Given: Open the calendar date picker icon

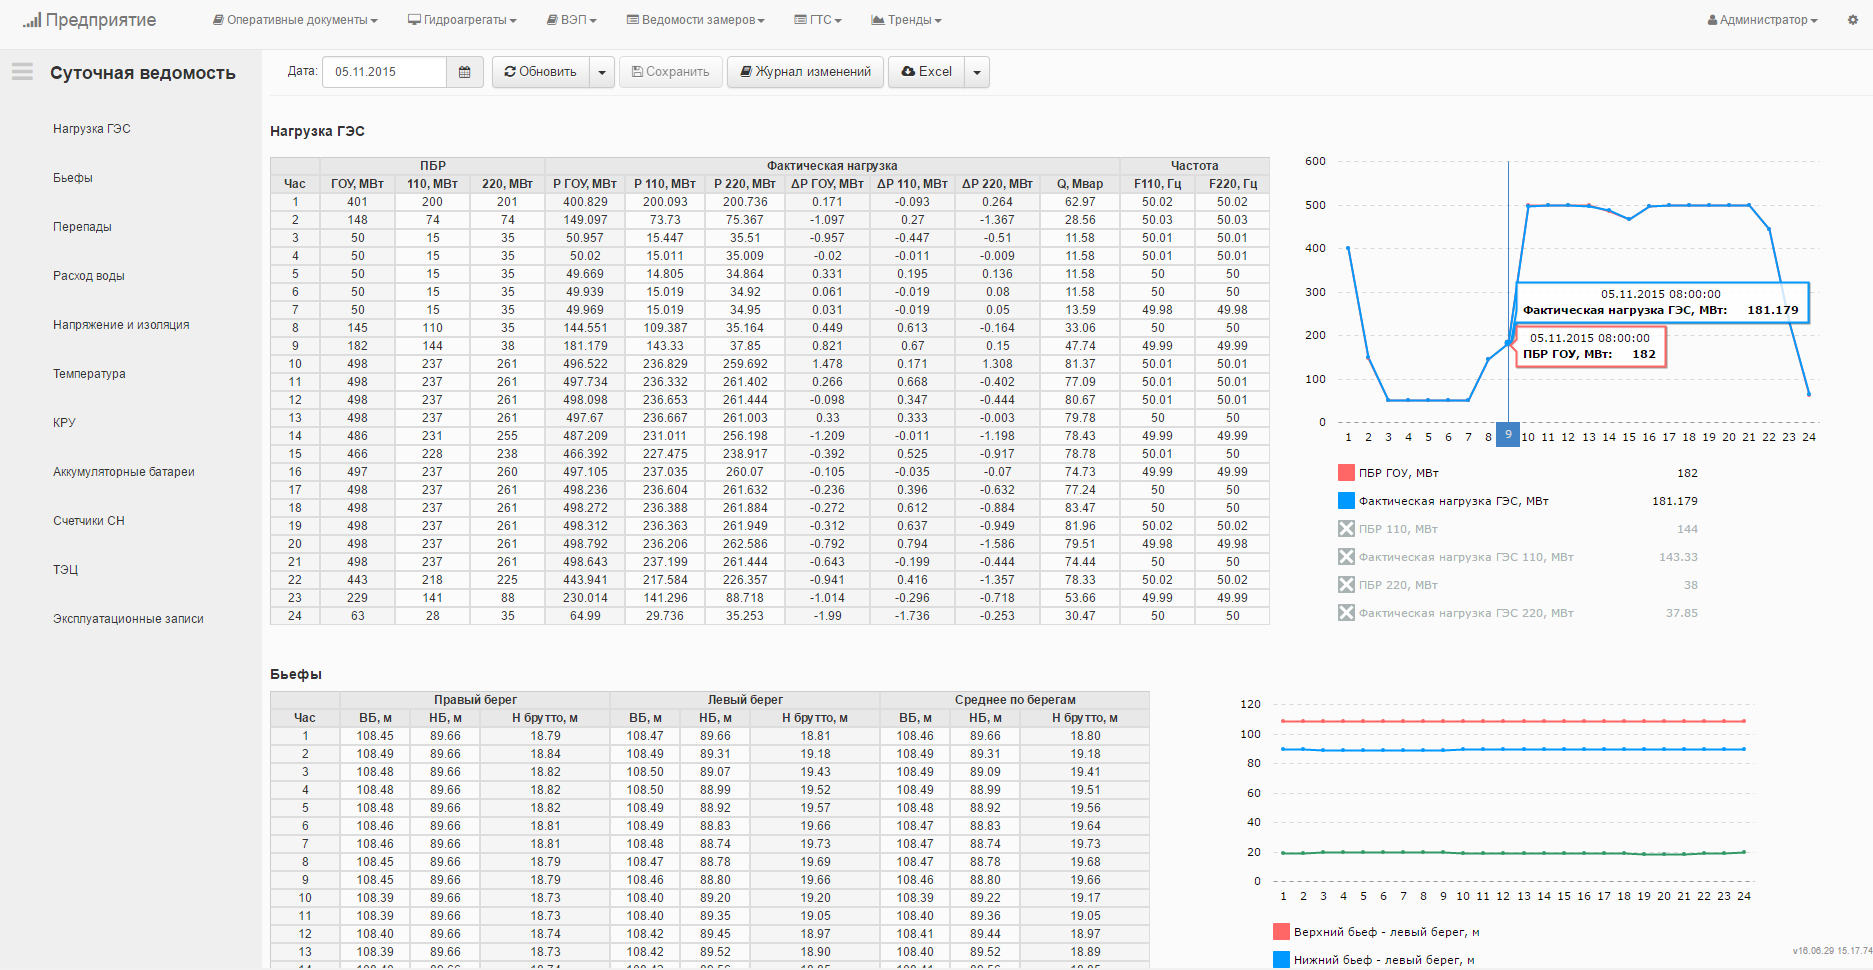Looking at the screenshot, I should [x=464, y=72].
